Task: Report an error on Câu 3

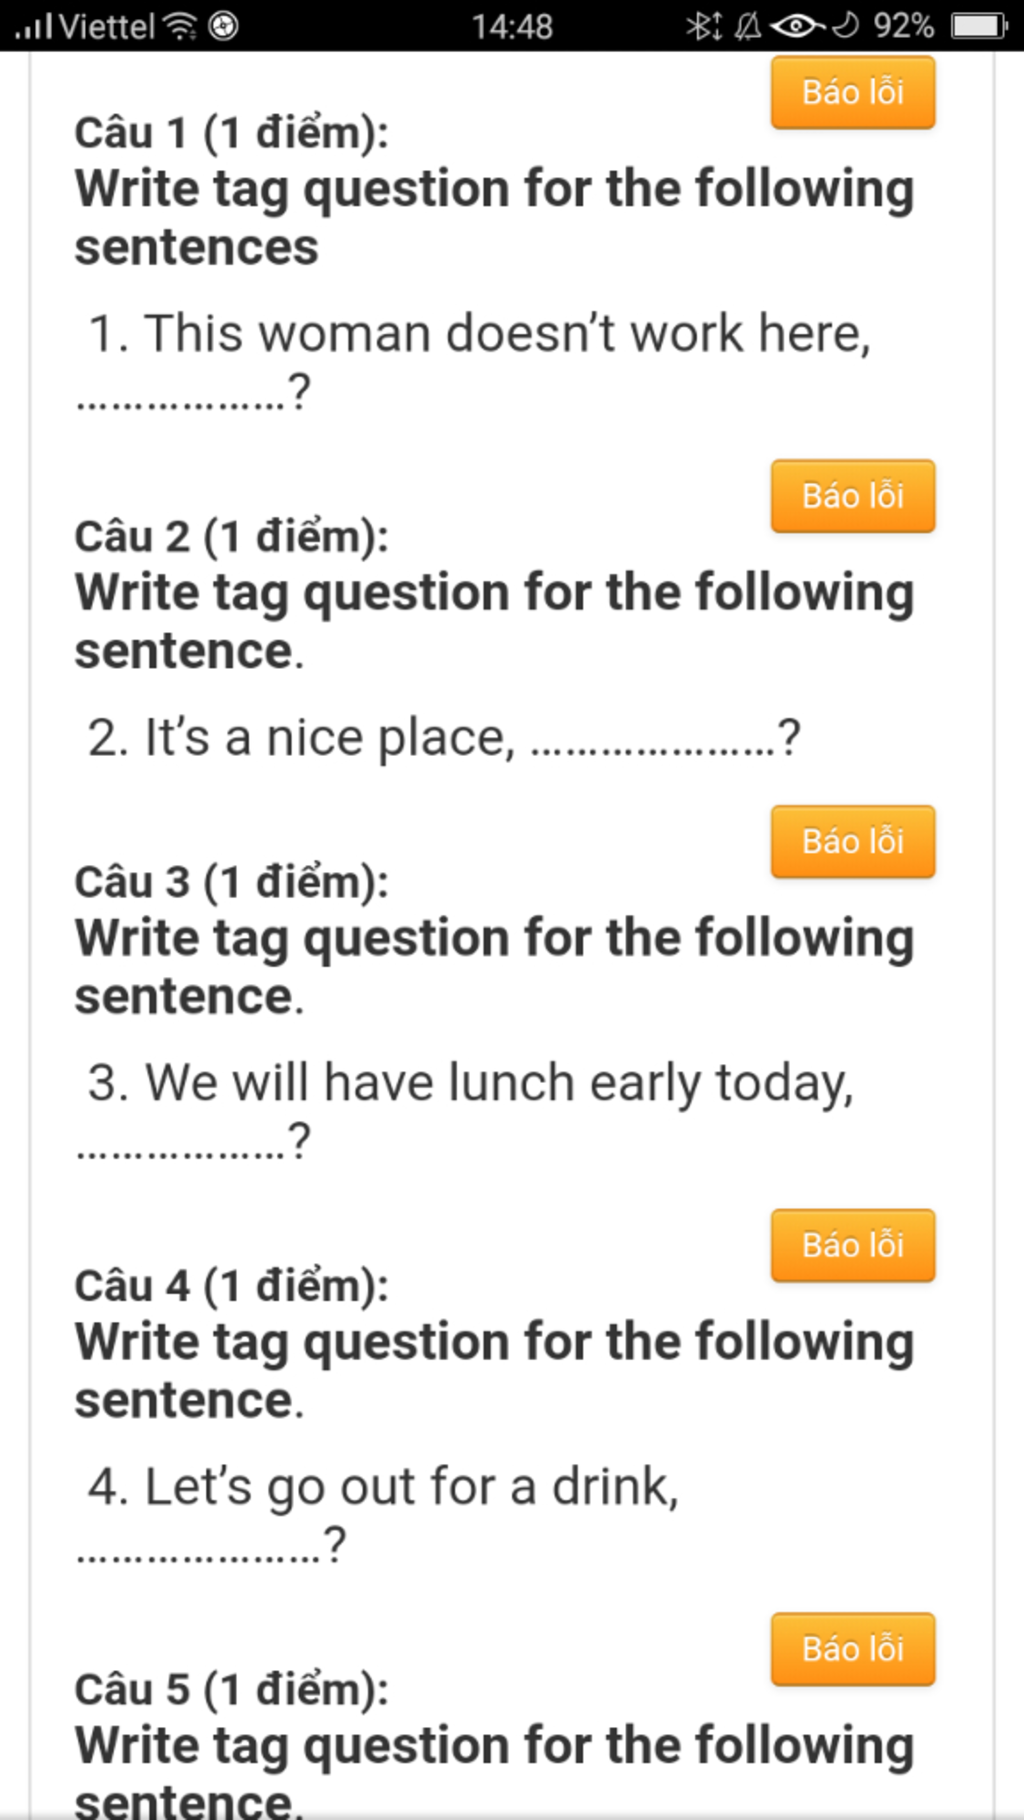Action: click(852, 841)
